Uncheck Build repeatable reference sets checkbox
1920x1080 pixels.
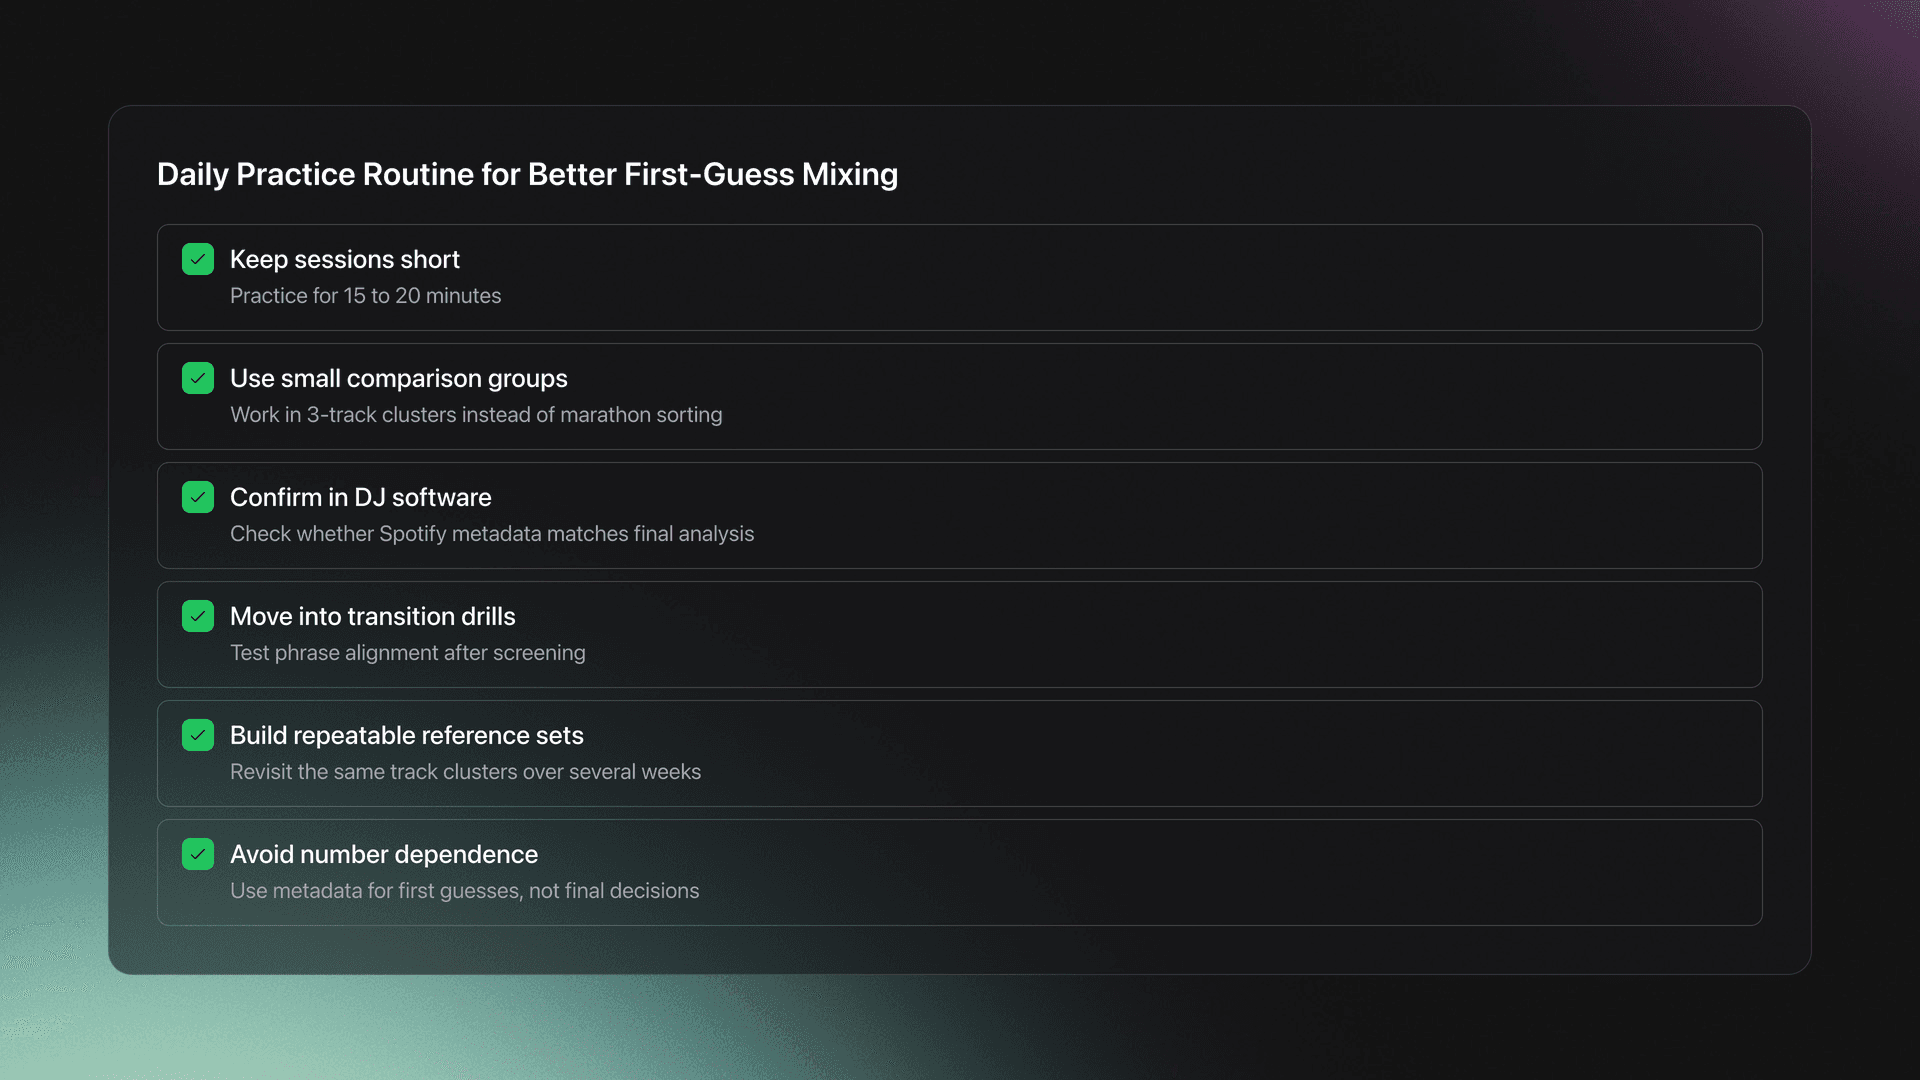[198, 735]
